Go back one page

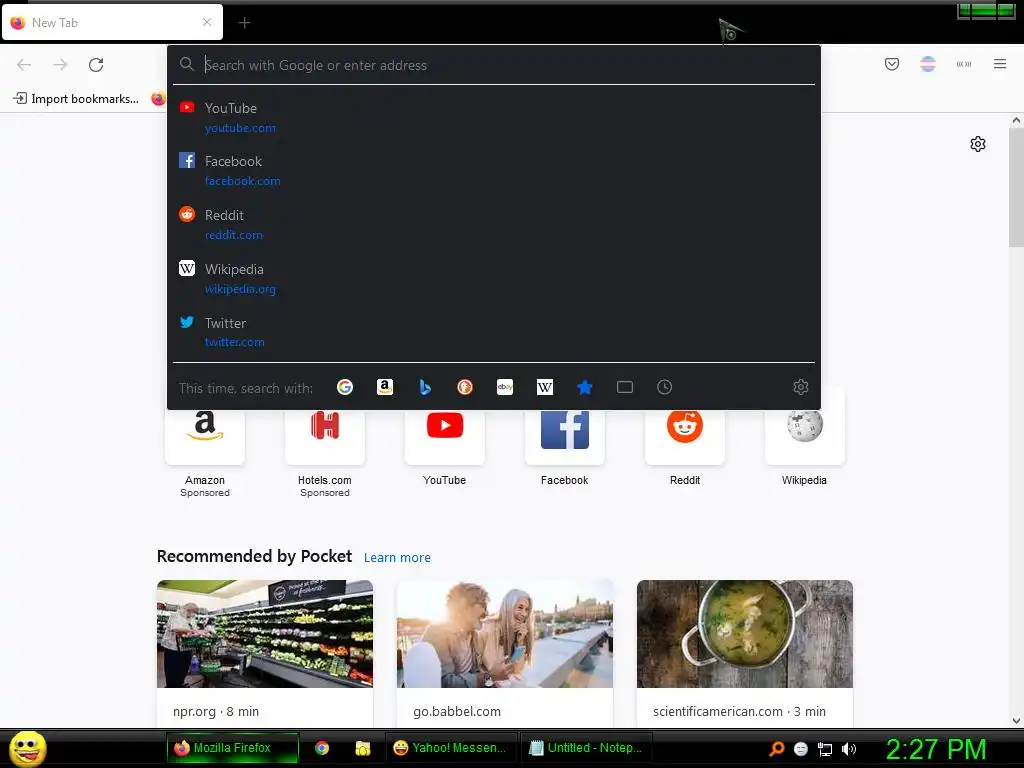[x=24, y=65]
